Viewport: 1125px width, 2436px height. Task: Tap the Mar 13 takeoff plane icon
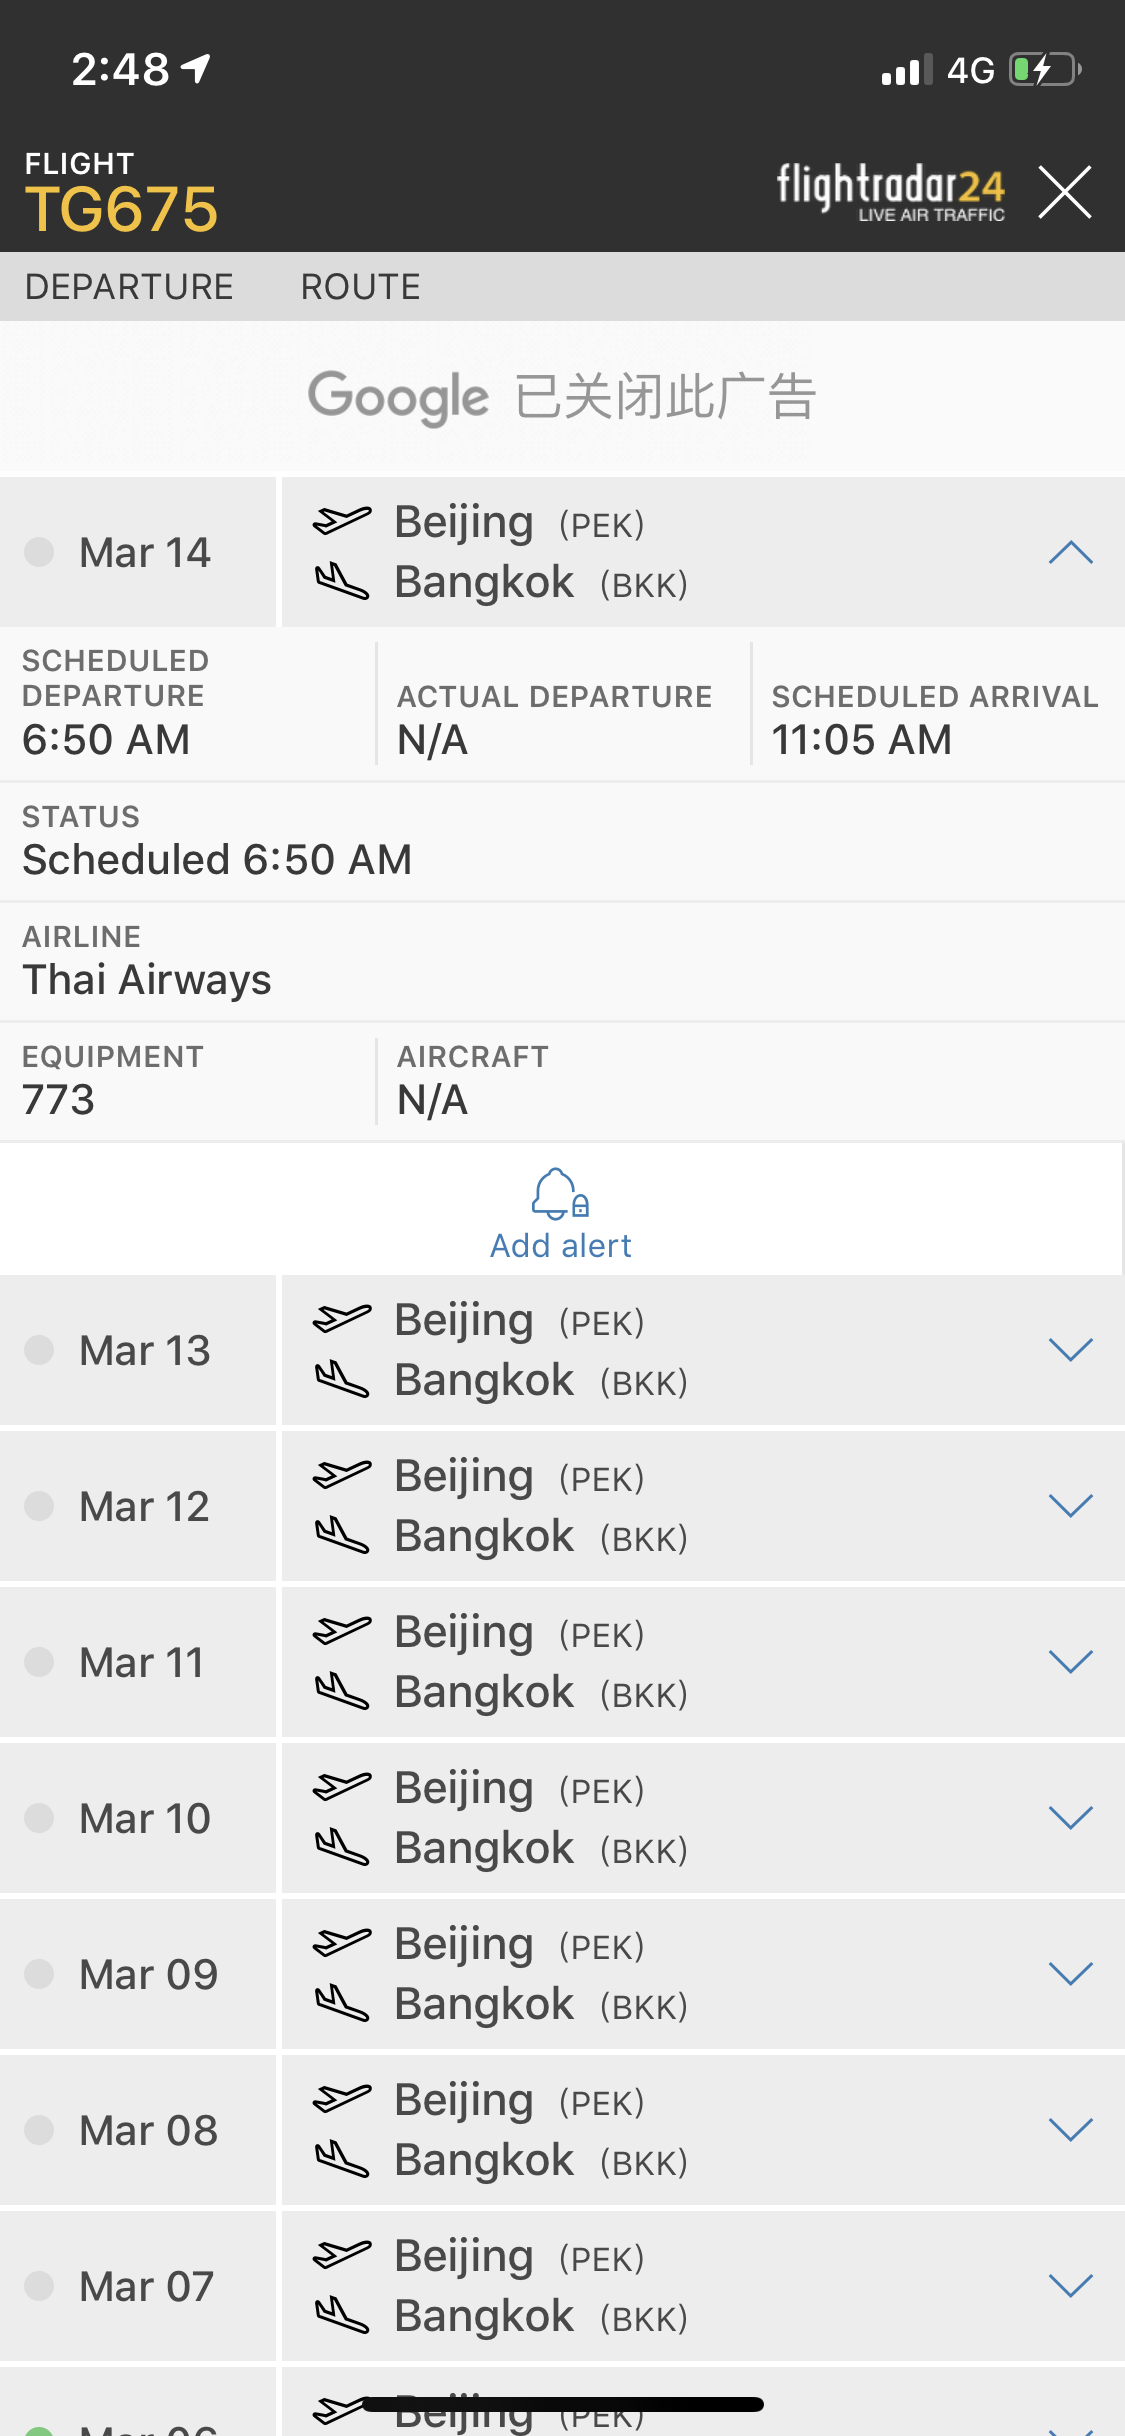pos(342,1319)
